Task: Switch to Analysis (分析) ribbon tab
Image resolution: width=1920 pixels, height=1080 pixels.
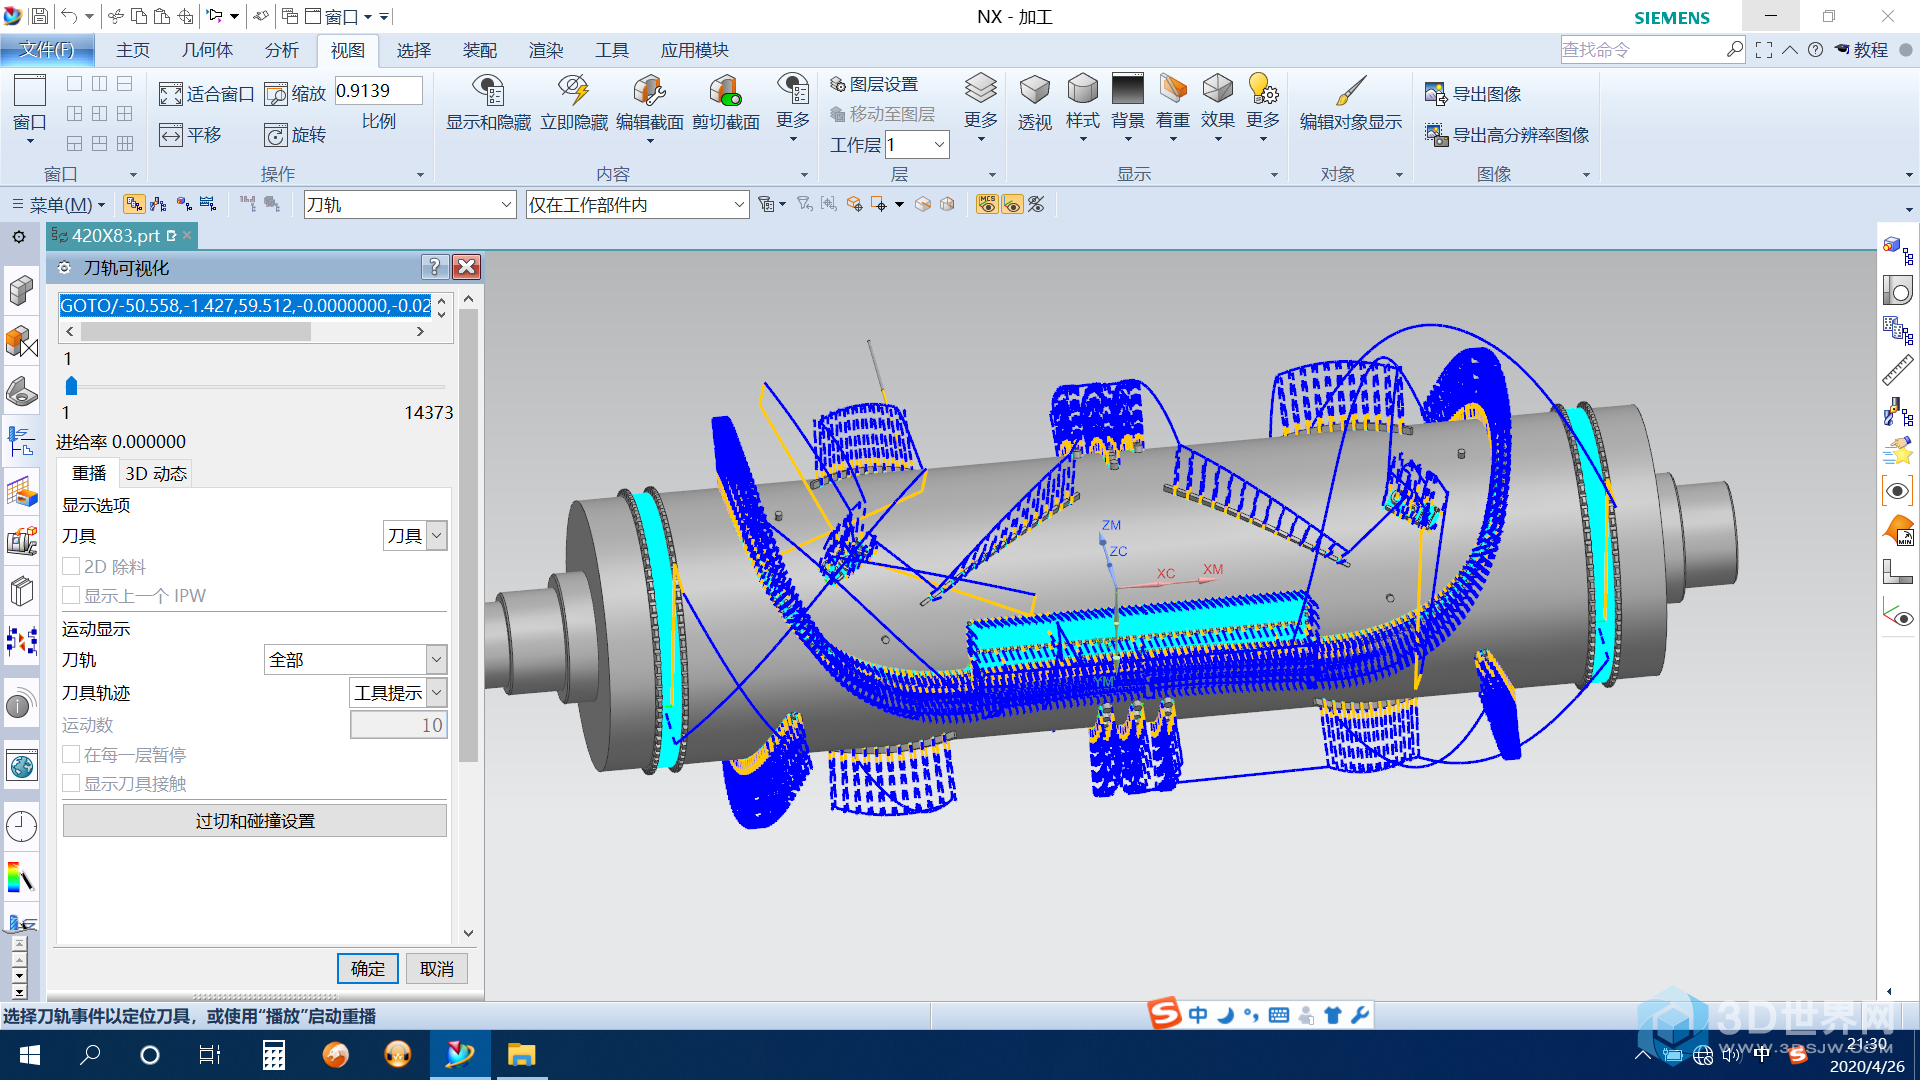Action: coord(281,50)
